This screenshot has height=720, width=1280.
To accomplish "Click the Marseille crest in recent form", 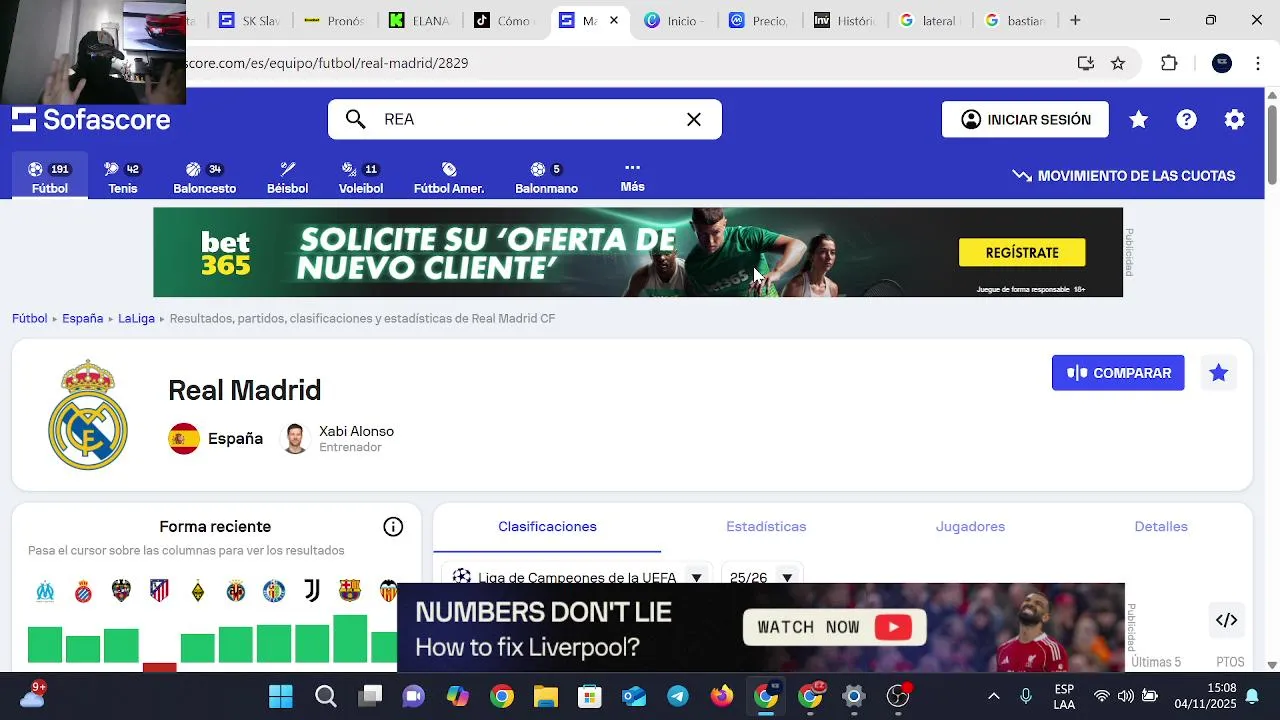I will pyautogui.click(x=45, y=591).
